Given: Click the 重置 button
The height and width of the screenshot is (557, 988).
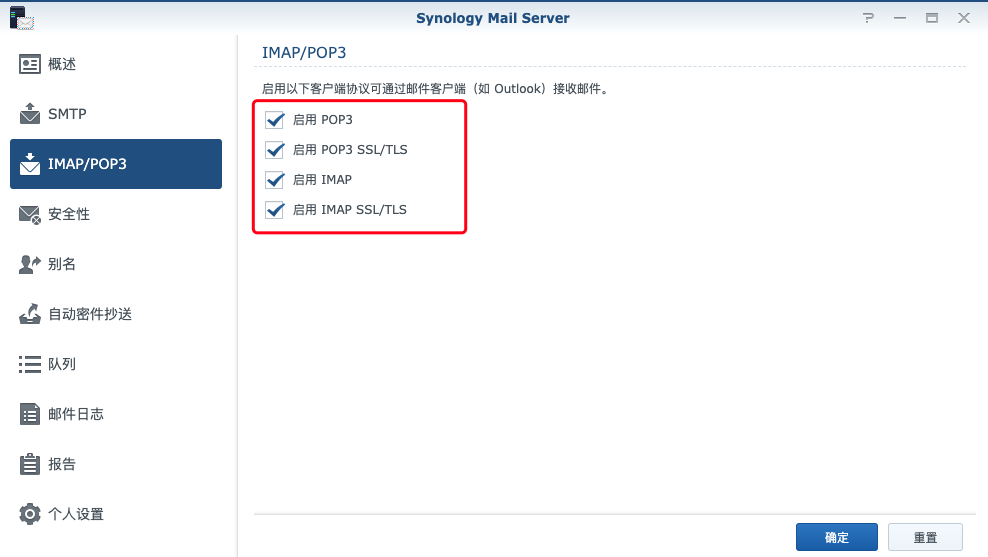Looking at the screenshot, I should pyautogui.click(x=925, y=537).
